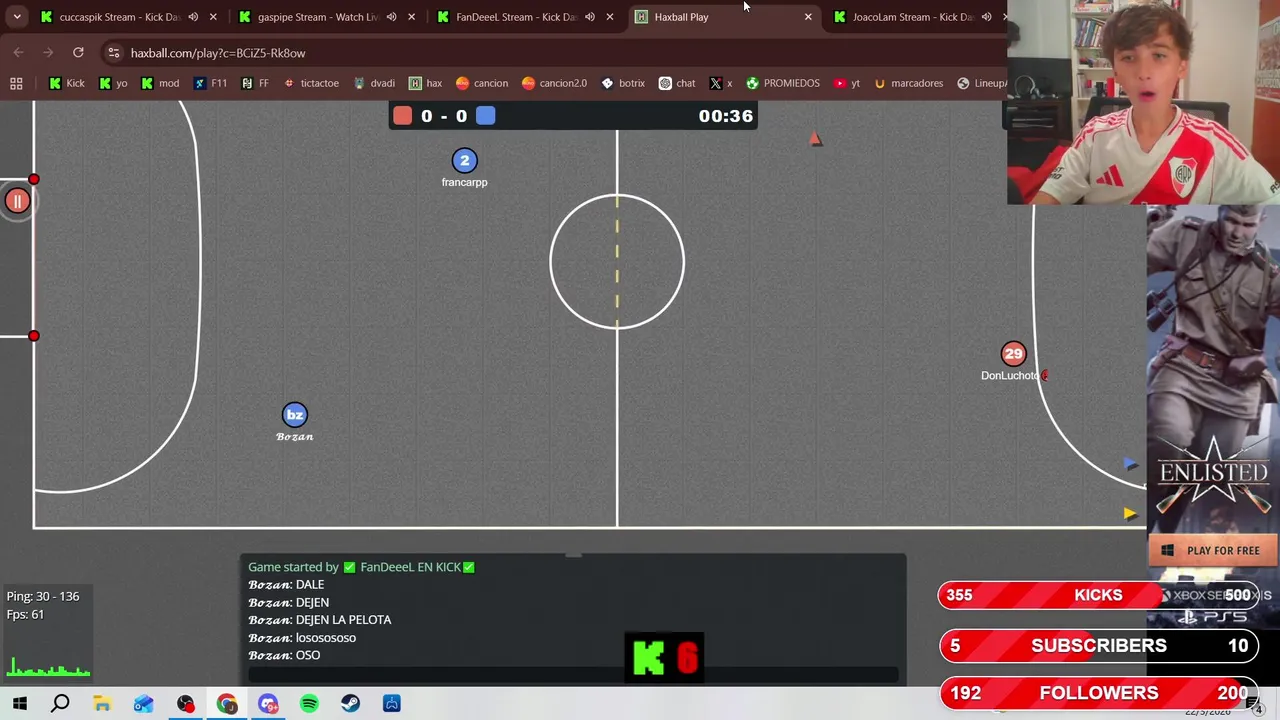Open the hax bookmark

click(x=425, y=83)
